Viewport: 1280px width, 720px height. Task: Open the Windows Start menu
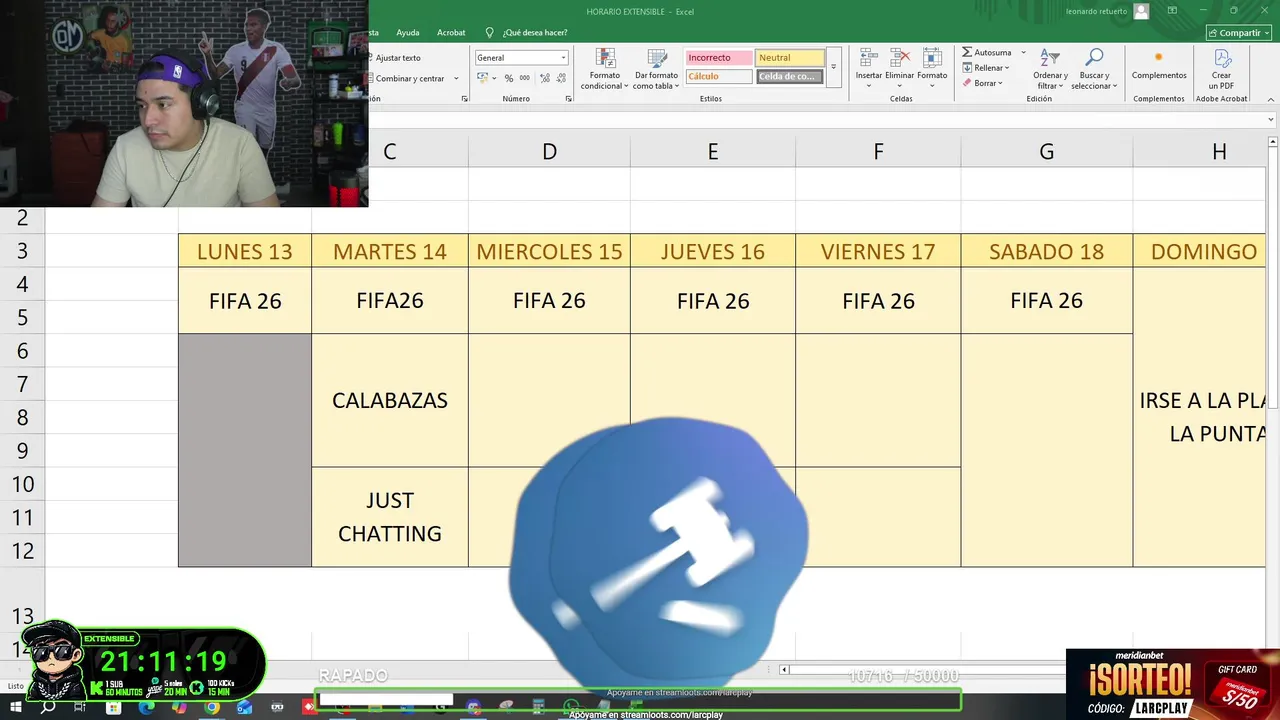(15, 707)
